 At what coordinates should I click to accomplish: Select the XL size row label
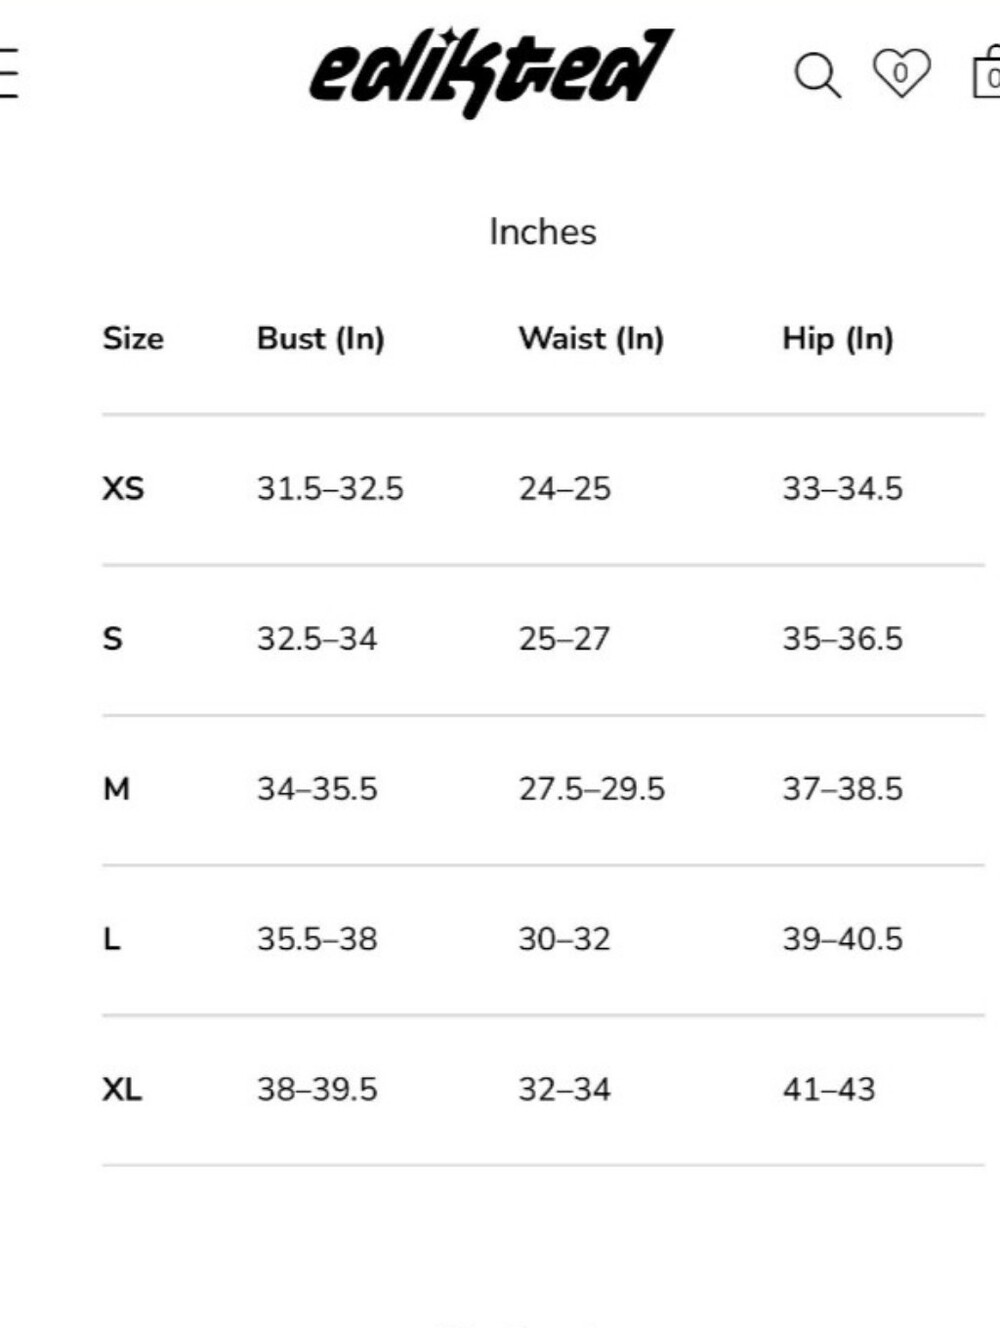pyautogui.click(x=122, y=1089)
